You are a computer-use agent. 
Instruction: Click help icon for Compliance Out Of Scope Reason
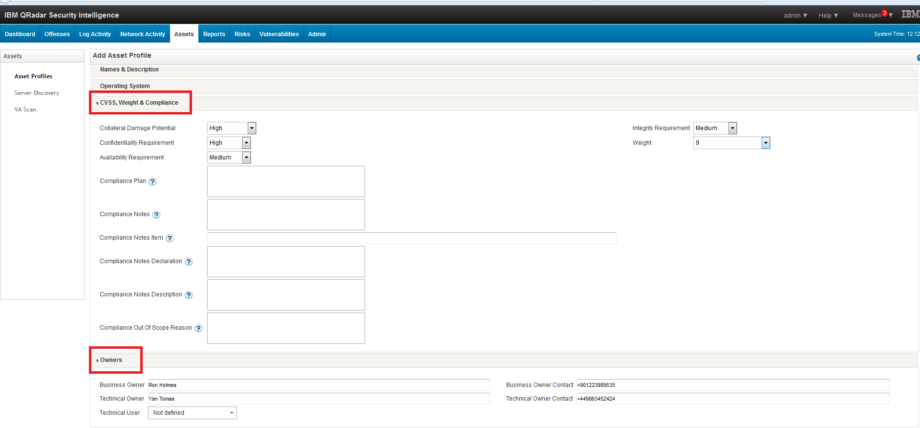point(199,328)
